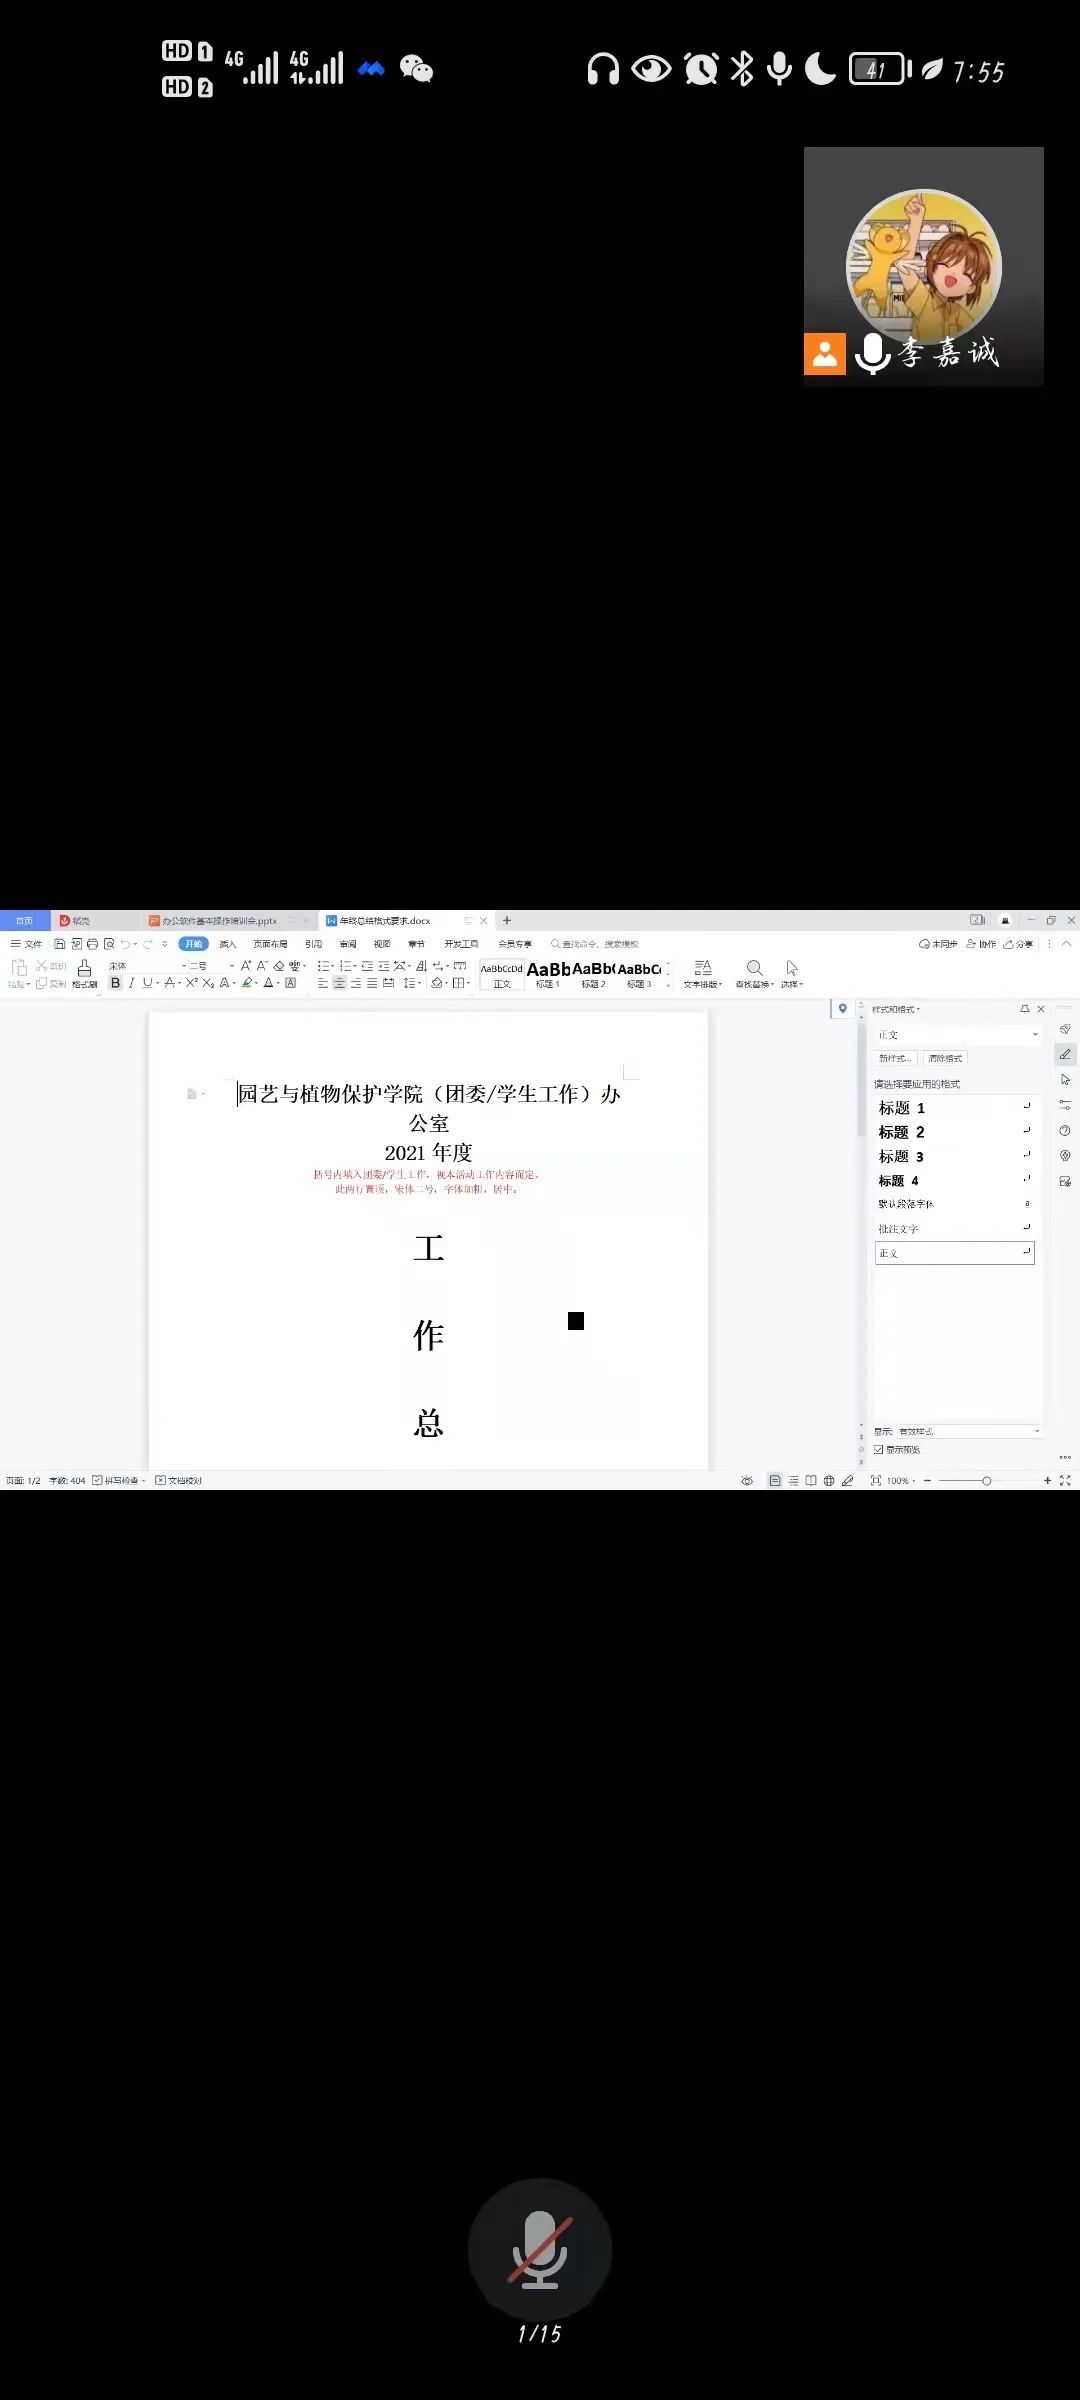Switch to the 办公软件基本操作培训会.pptx tab
The image size is (1080, 2400).
pyautogui.click(x=220, y=921)
